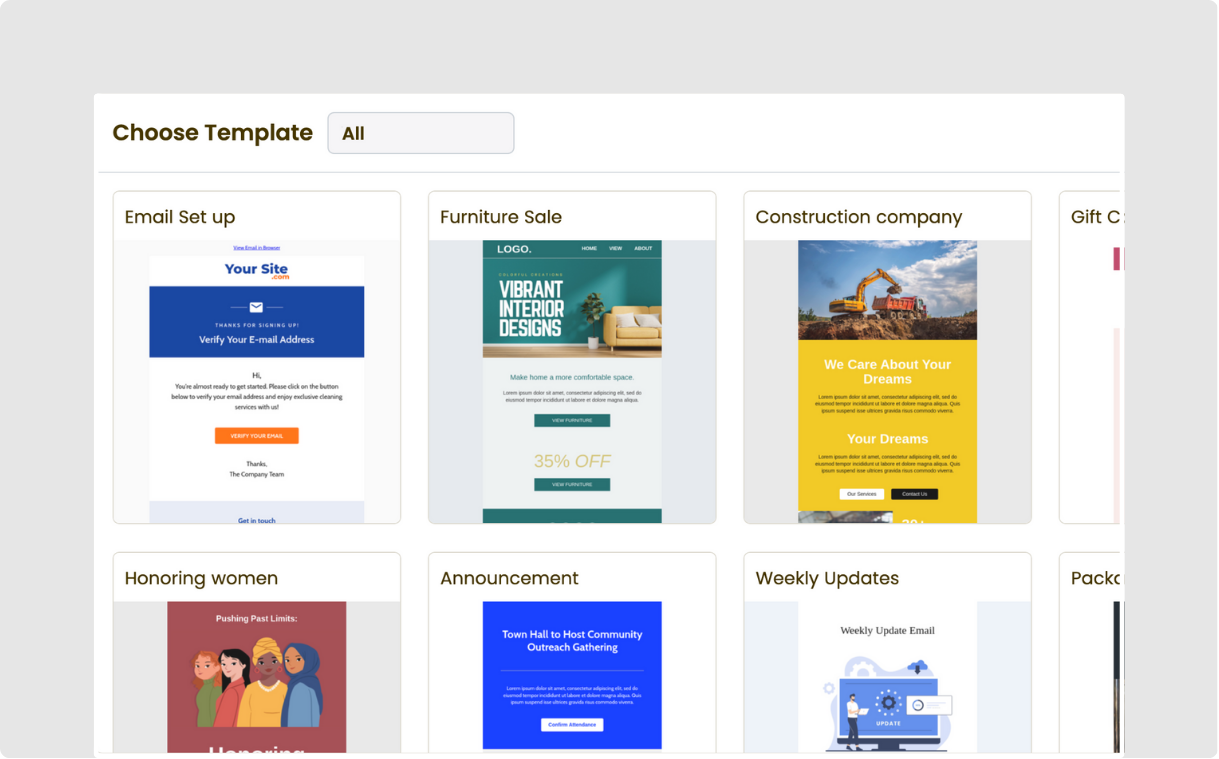Viewport: 1219px width, 759px height.
Task: Click Our Services button in Construction company template
Action: (861, 493)
